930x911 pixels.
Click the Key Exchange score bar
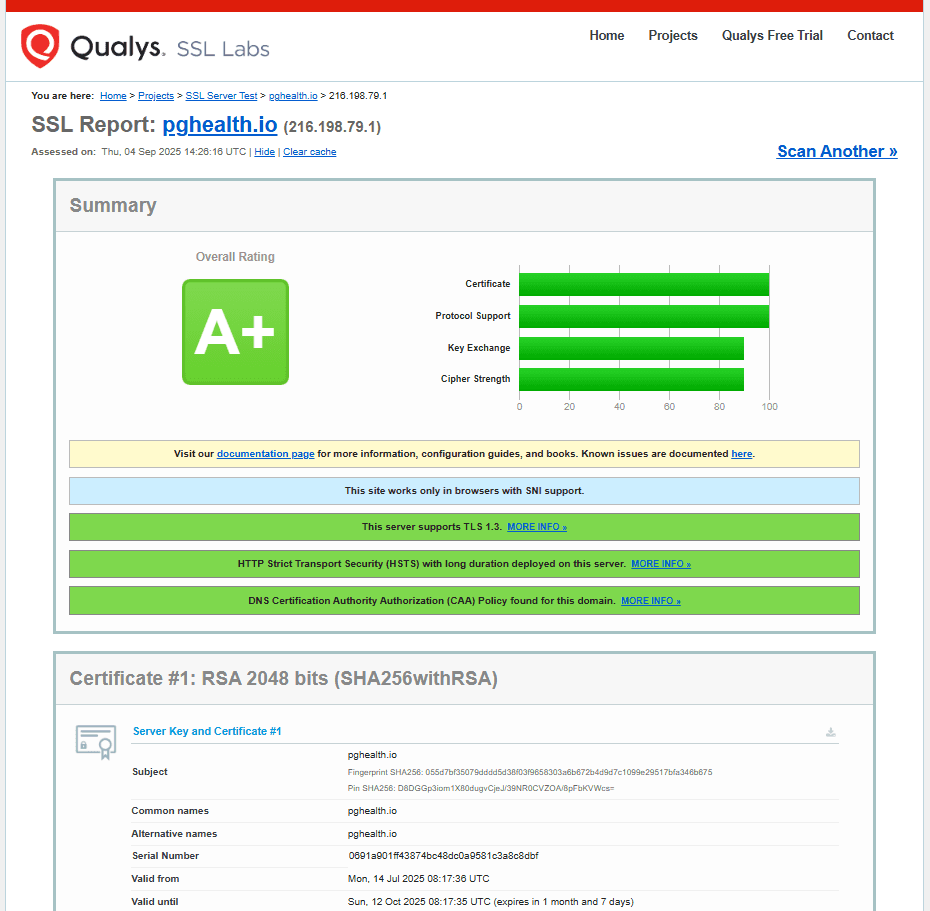(x=631, y=348)
